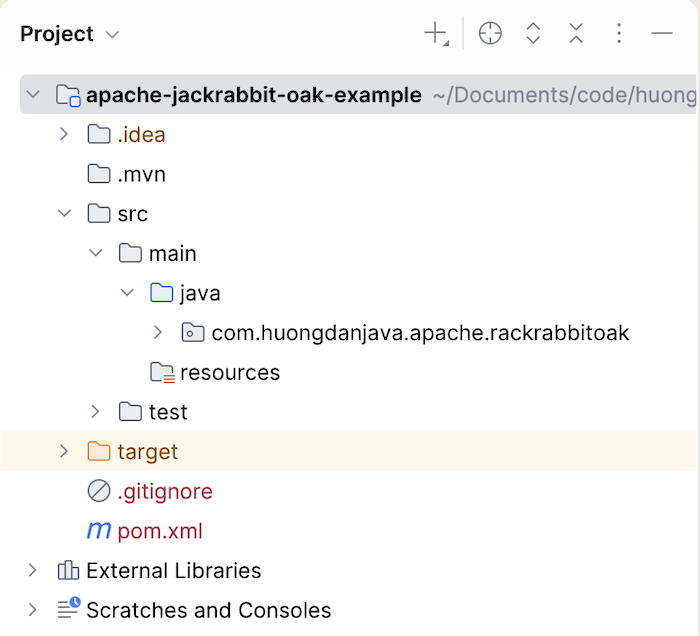Expand the com.huongdanjava package chevron
The height and width of the screenshot is (636, 700).
158,333
